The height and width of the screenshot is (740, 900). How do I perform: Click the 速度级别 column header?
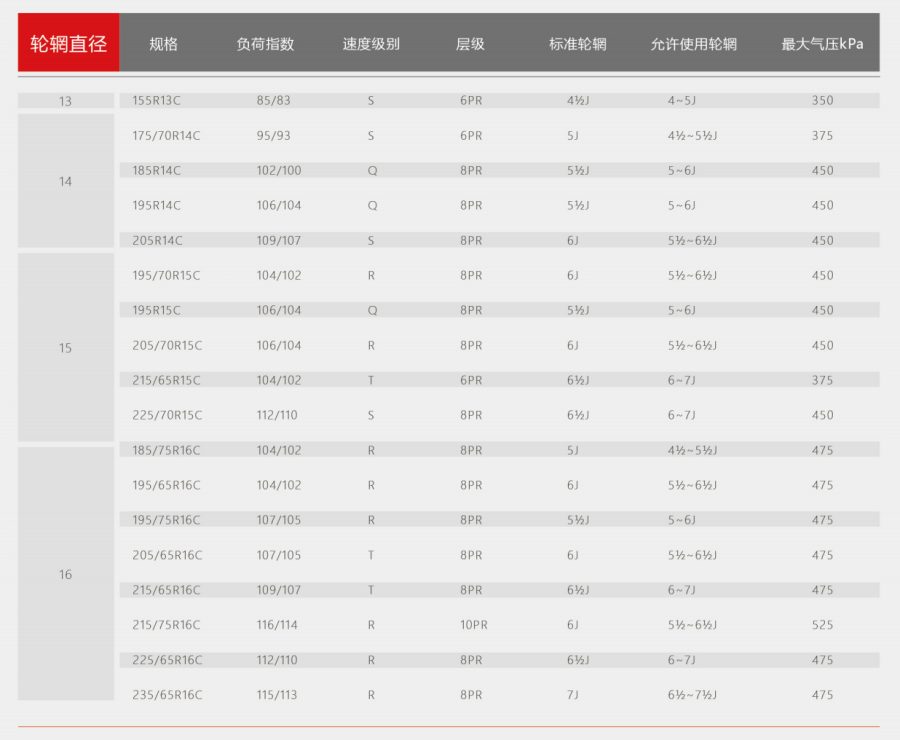(371, 44)
